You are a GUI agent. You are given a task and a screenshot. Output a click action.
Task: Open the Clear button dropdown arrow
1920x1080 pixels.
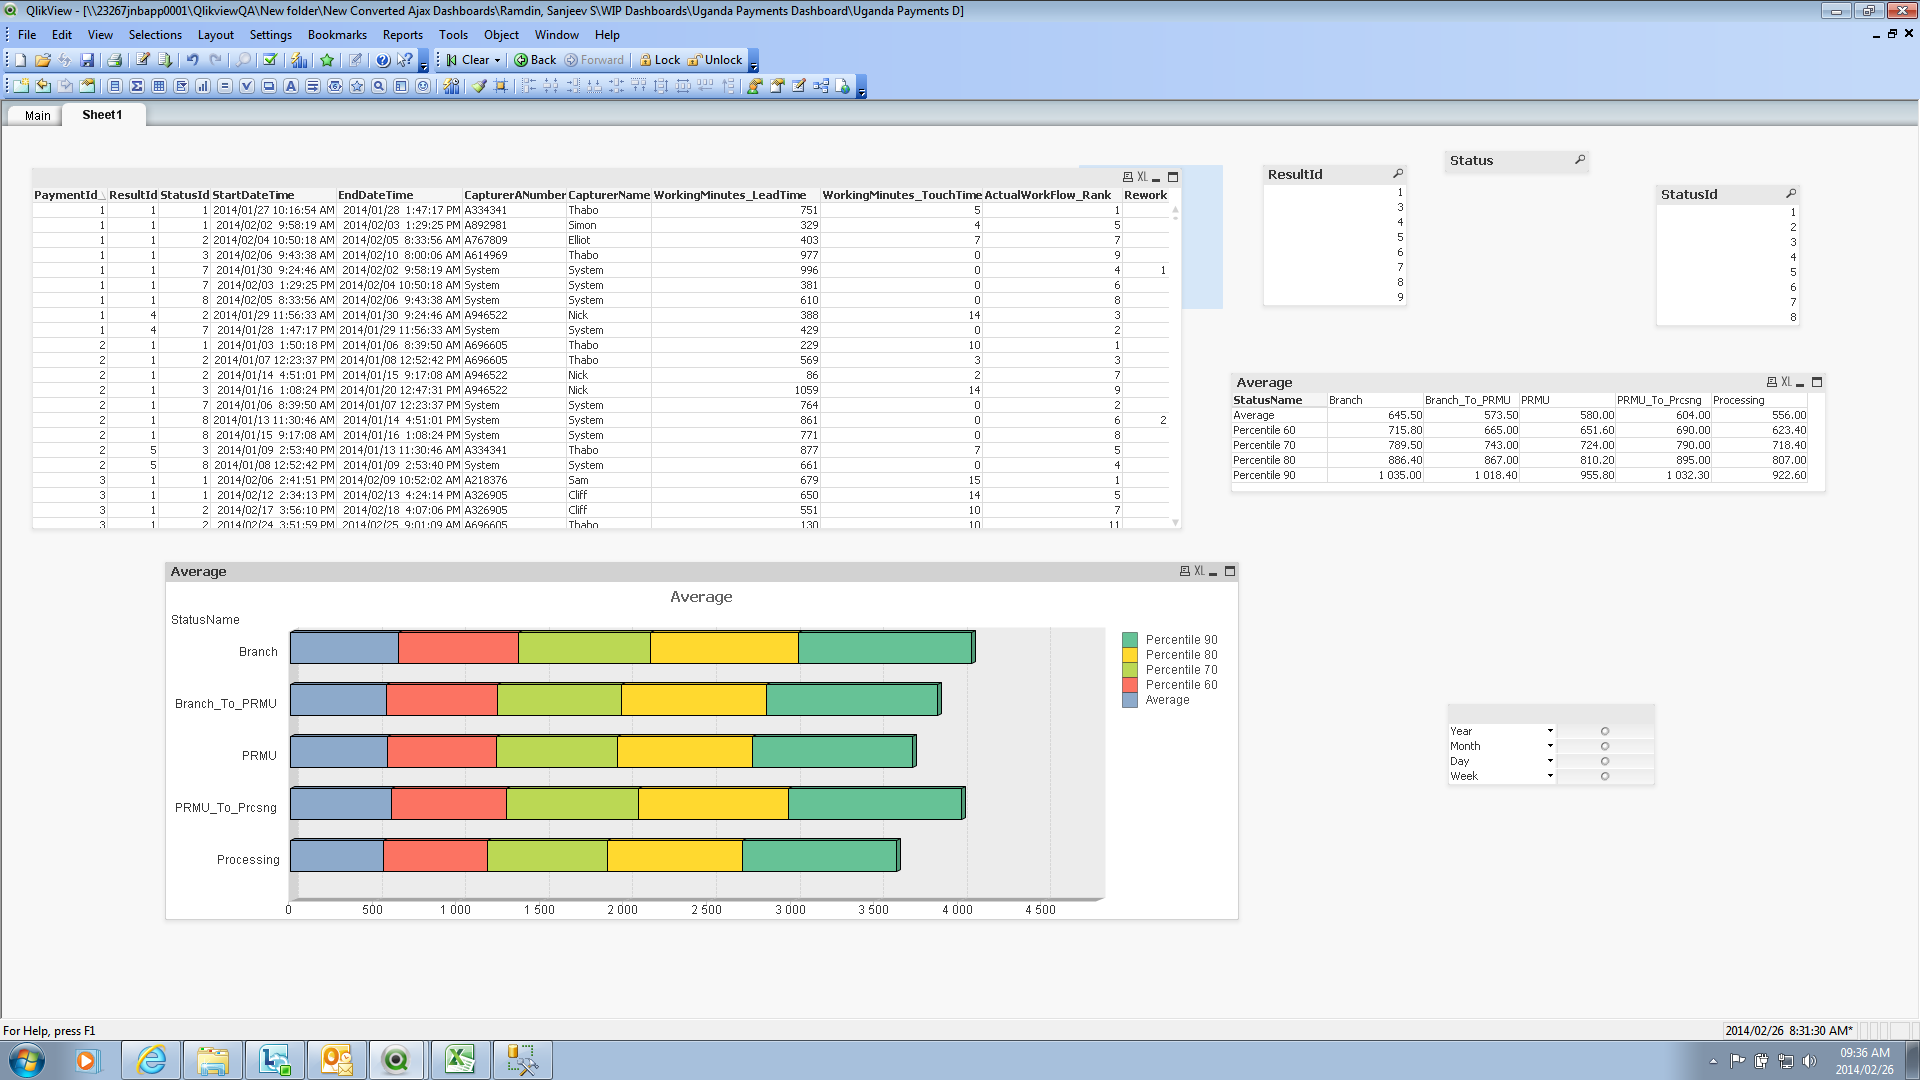pyautogui.click(x=497, y=60)
